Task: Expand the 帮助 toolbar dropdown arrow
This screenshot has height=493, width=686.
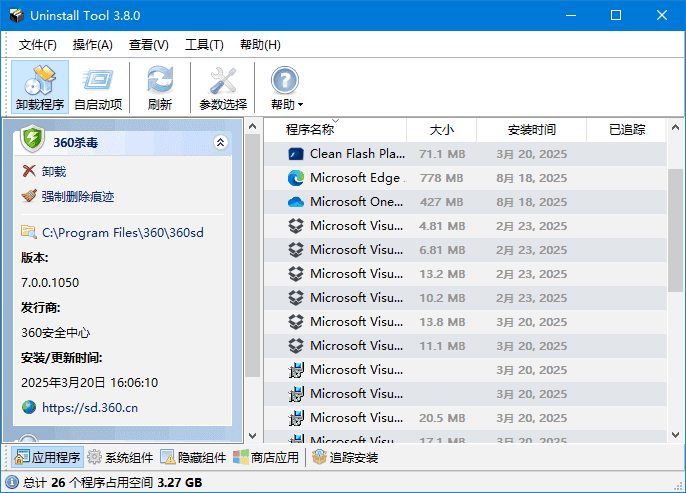Action: 300,105
